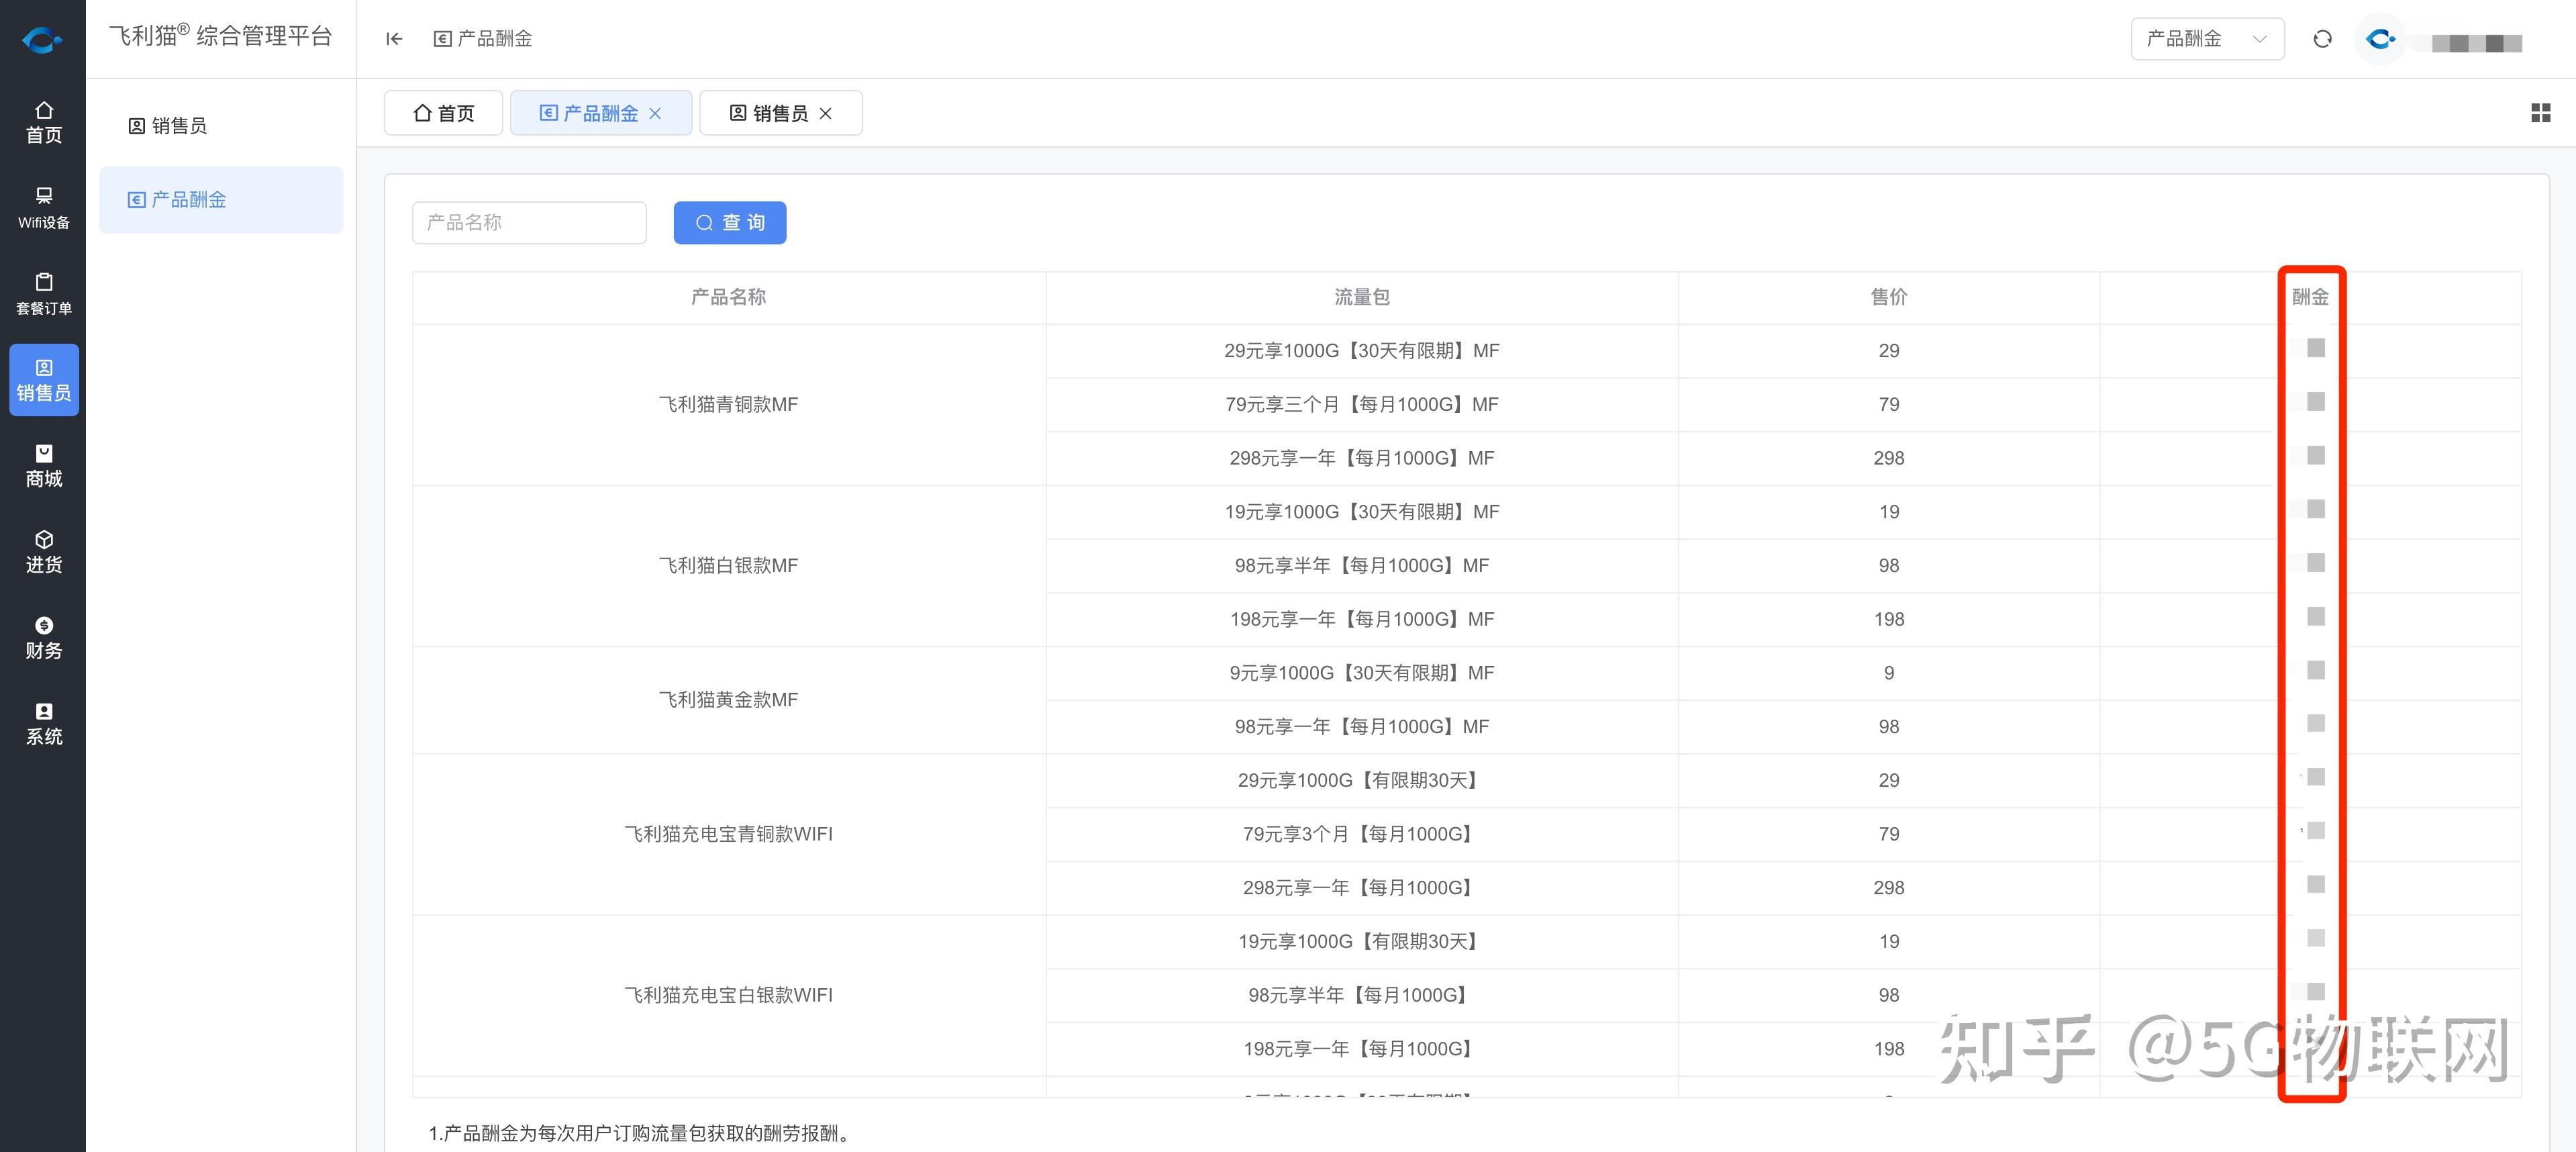
Task: Open the 商城 sidebar section
Action: point(43,466)
